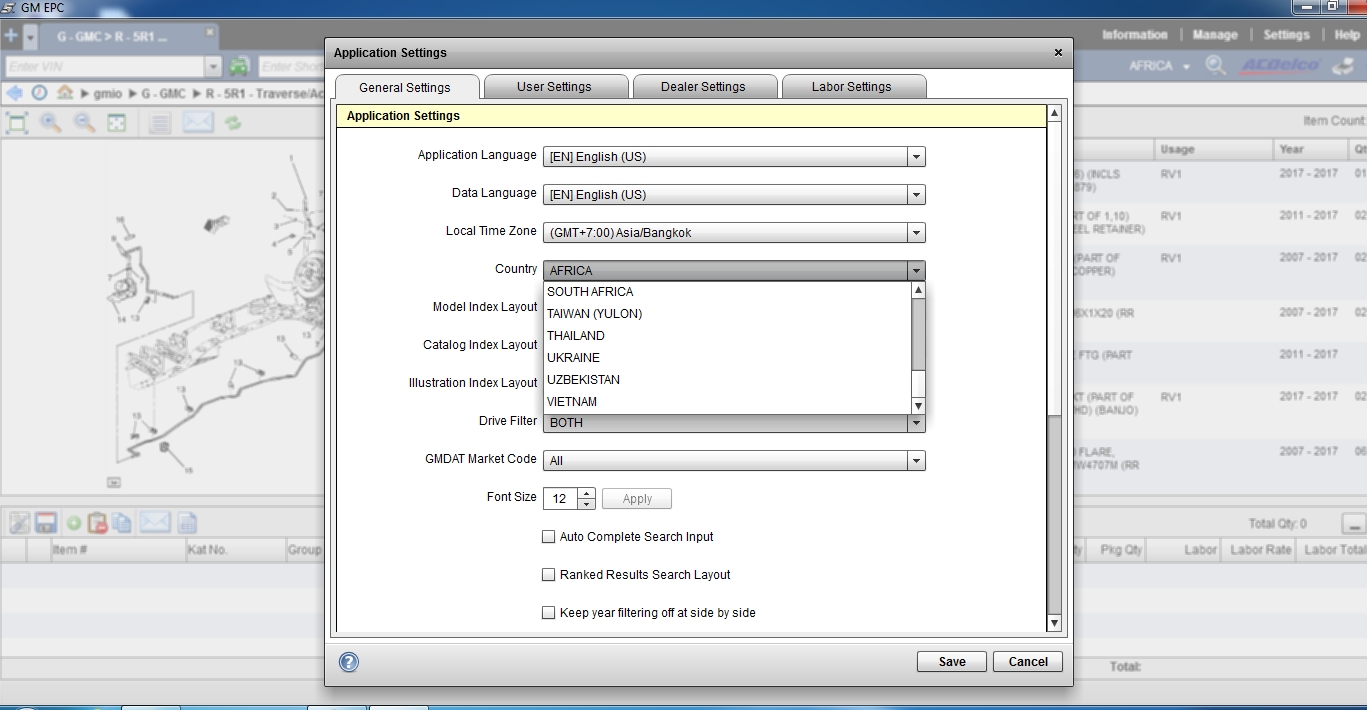Click the Cancel button
1367x710 pixels.
pos(1028,662)
